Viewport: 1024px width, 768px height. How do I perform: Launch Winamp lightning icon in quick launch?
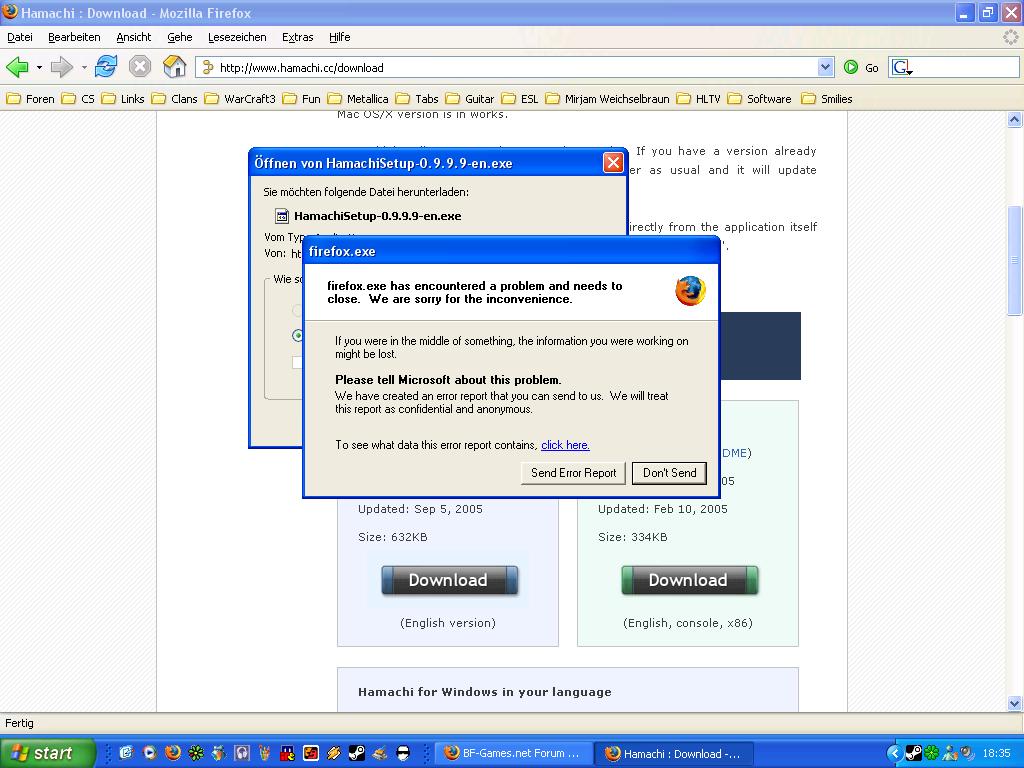click(x=334, y=753)
